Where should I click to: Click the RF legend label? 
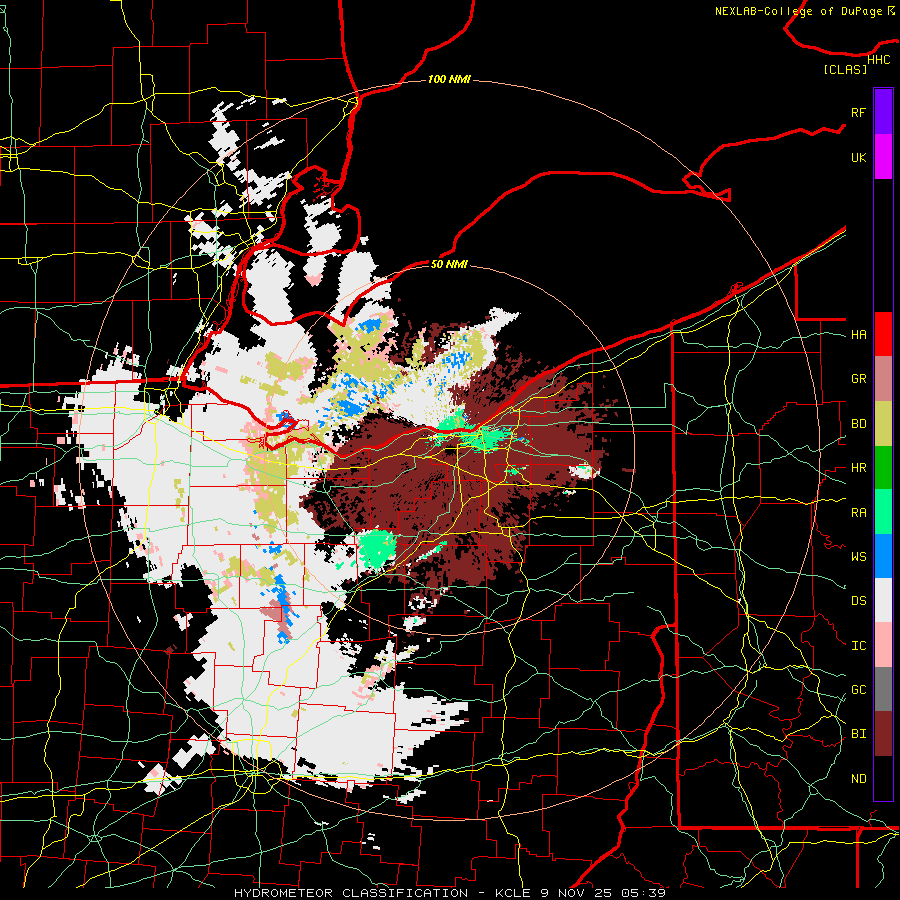pos(858,112)
